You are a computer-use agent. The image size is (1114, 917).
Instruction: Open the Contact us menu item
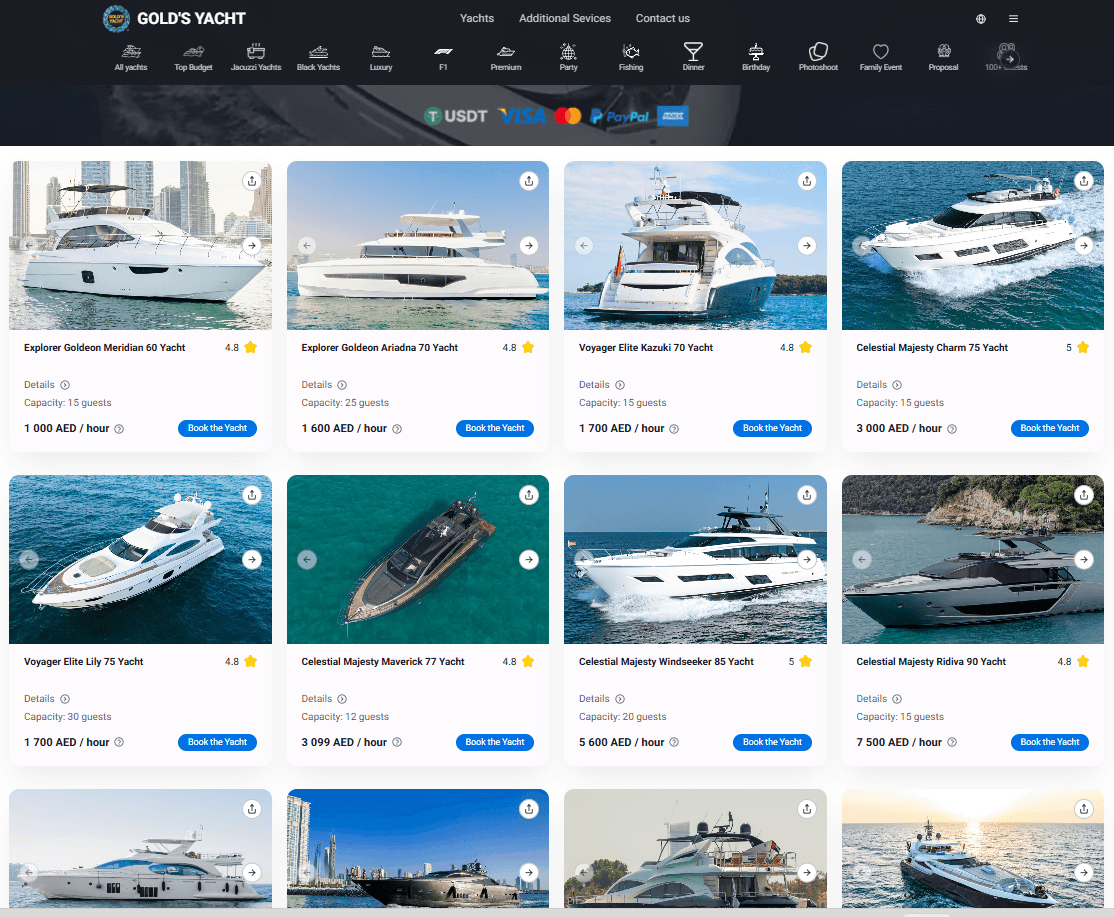pyautogui.click(x=663, y=18)
